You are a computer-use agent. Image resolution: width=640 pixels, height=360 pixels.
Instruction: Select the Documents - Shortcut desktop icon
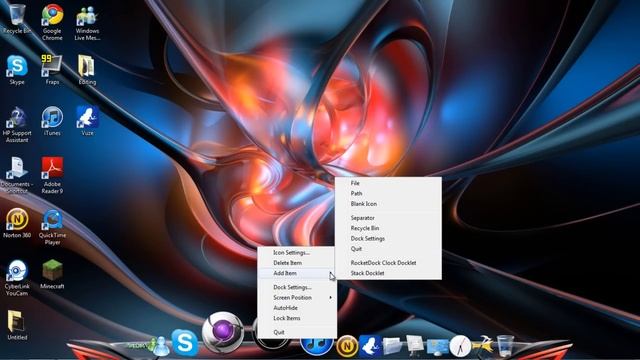click(x=17, y=175)
